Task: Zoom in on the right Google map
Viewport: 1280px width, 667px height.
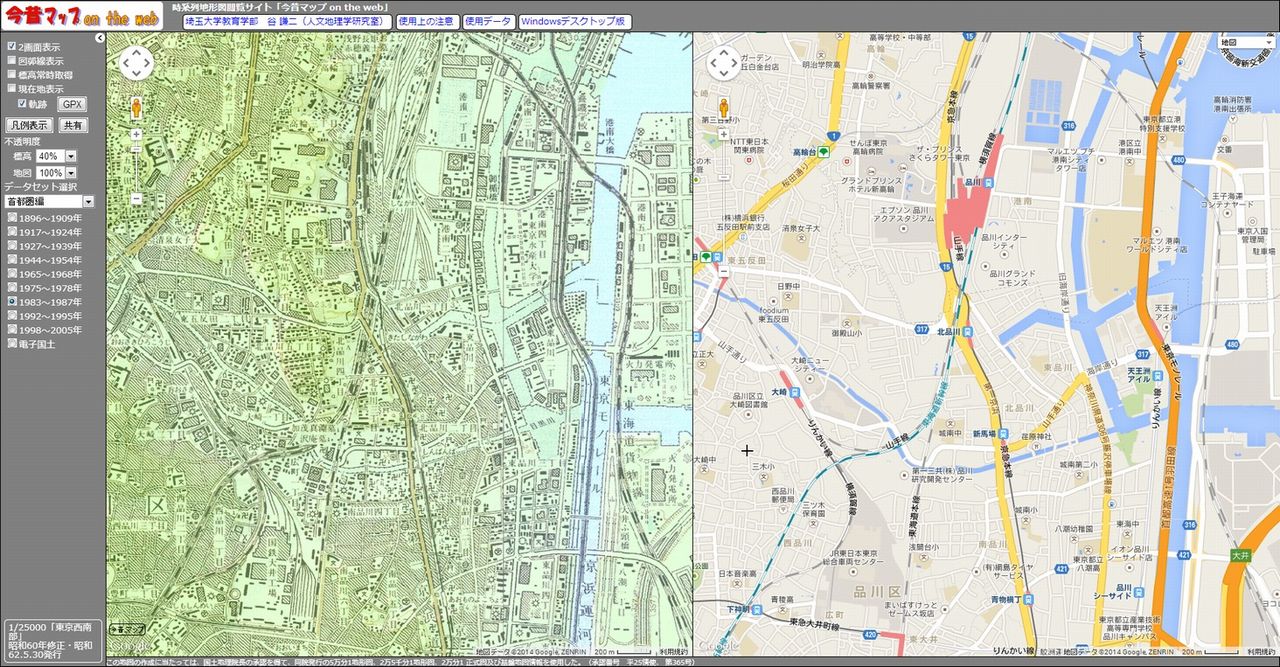Action: pyautogui.click(x=723, y=134)
